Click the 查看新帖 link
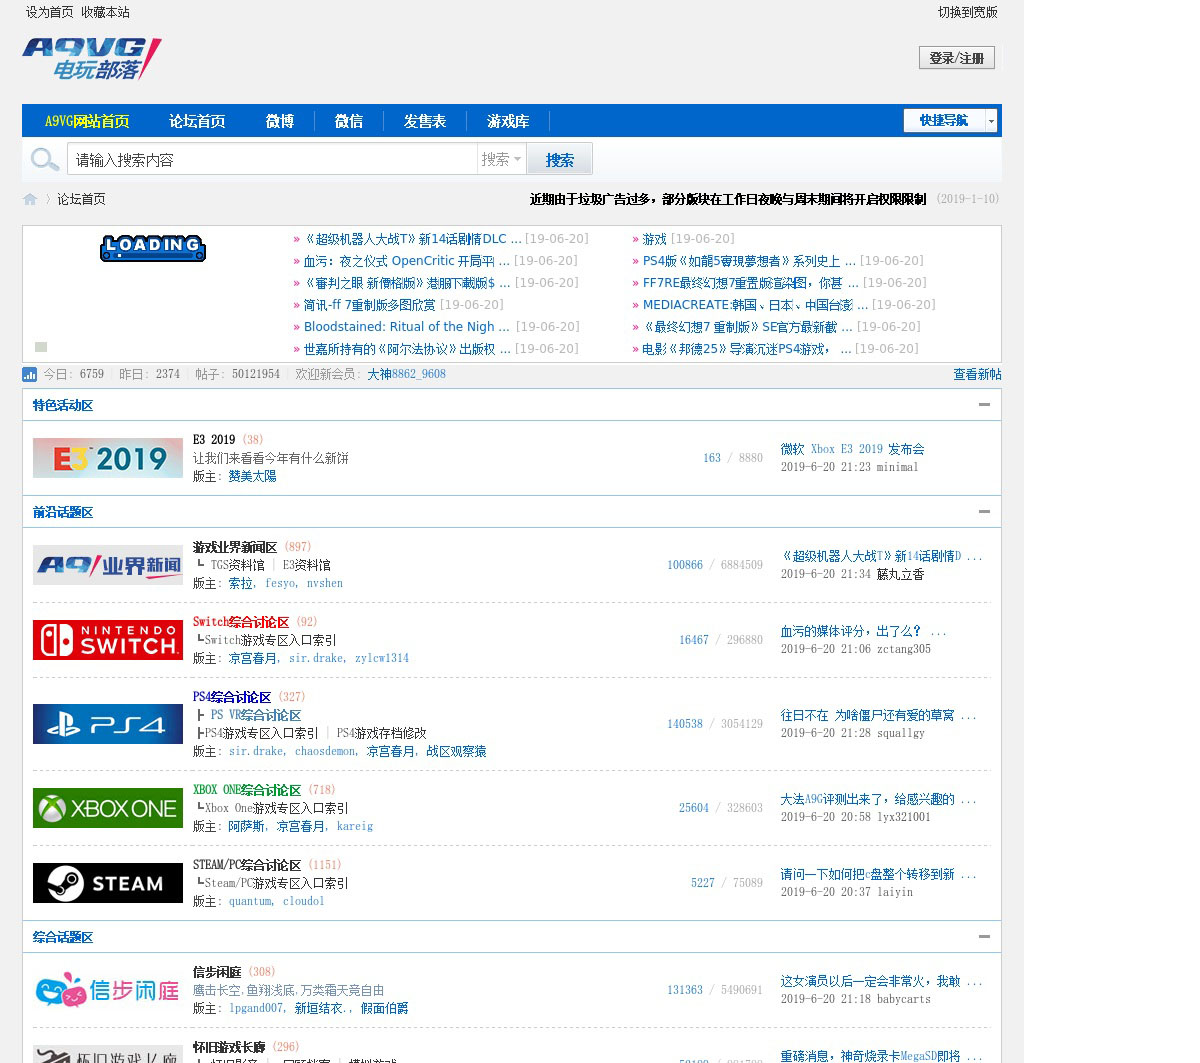Viewport: 1200px width, 1063px height. click(977, 374)
